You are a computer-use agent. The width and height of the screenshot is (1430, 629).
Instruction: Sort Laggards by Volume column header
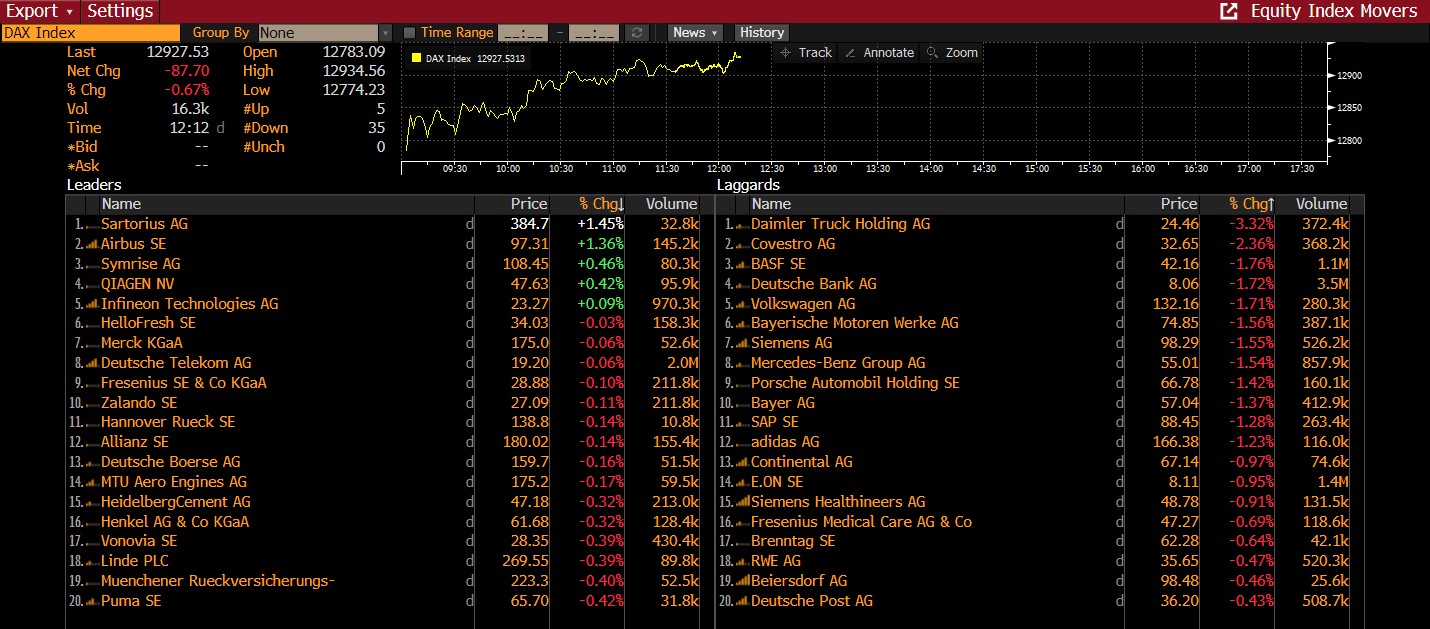[x=1321, y=204]
